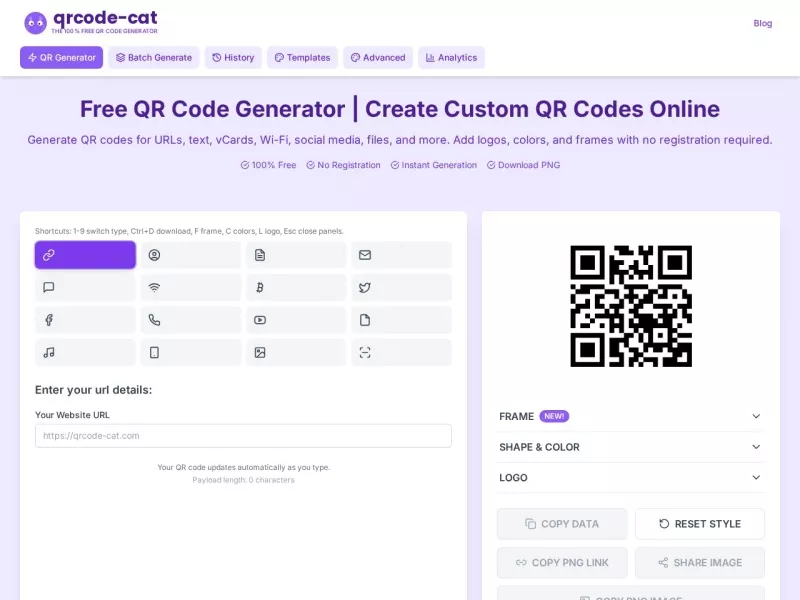Select the Wi-Fi QR type
Screen dimensions: 800x600
coord(191,287)
